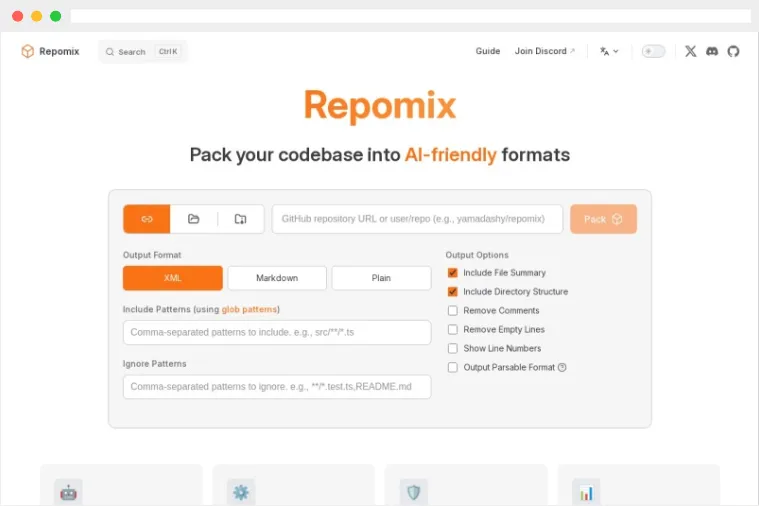Follow the Join Discord link
The height and width of the screenshot is (506, 759).
click(x=545, y=51)
